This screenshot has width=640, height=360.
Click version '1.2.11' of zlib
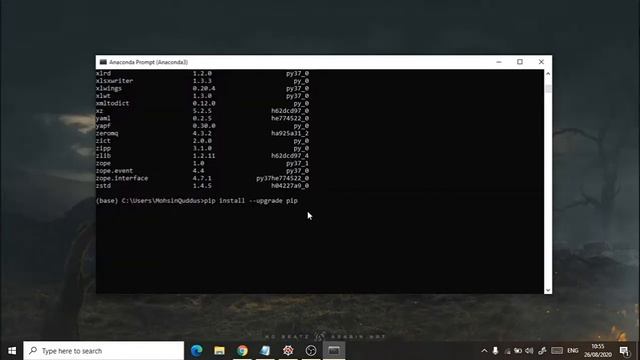point(204,156)
